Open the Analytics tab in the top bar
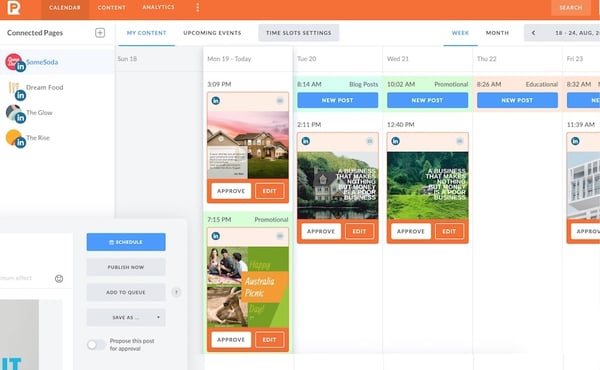Screen dimensions: 600x370 tap(158, 7)
